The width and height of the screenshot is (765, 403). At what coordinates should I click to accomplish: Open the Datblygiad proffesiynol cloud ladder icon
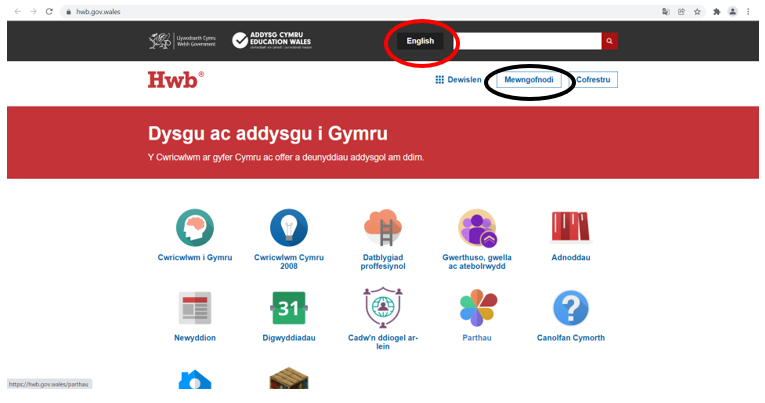pyautogui.click(x=383, y=228)
